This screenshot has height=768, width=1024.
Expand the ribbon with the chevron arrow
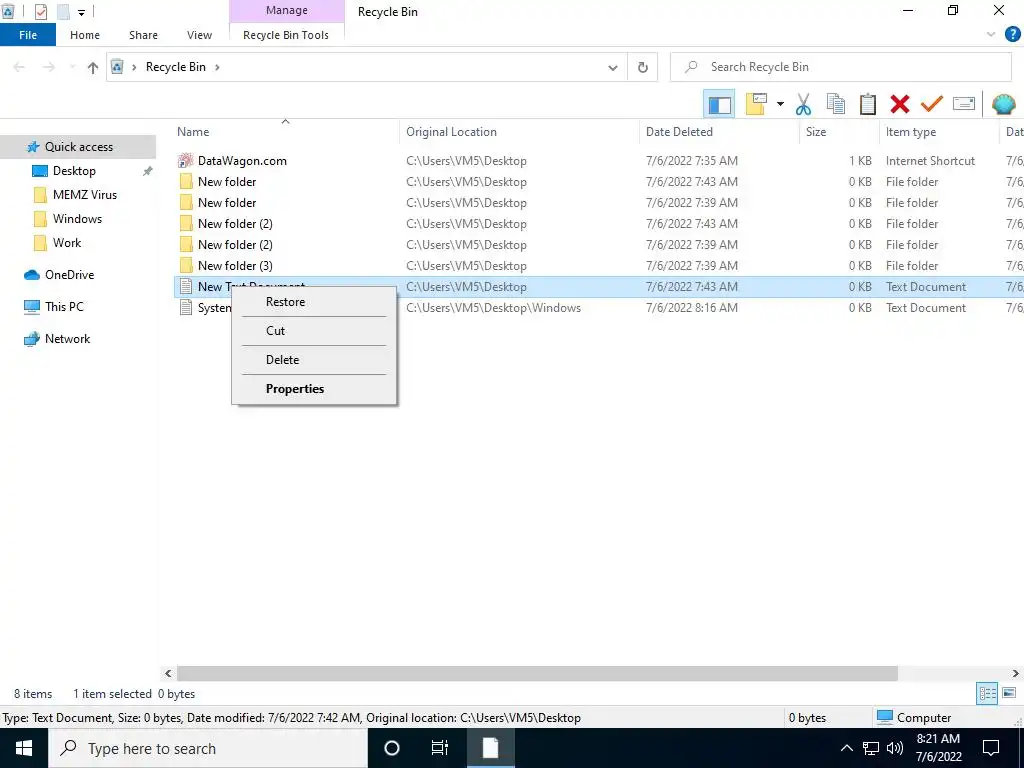[991, 35]
